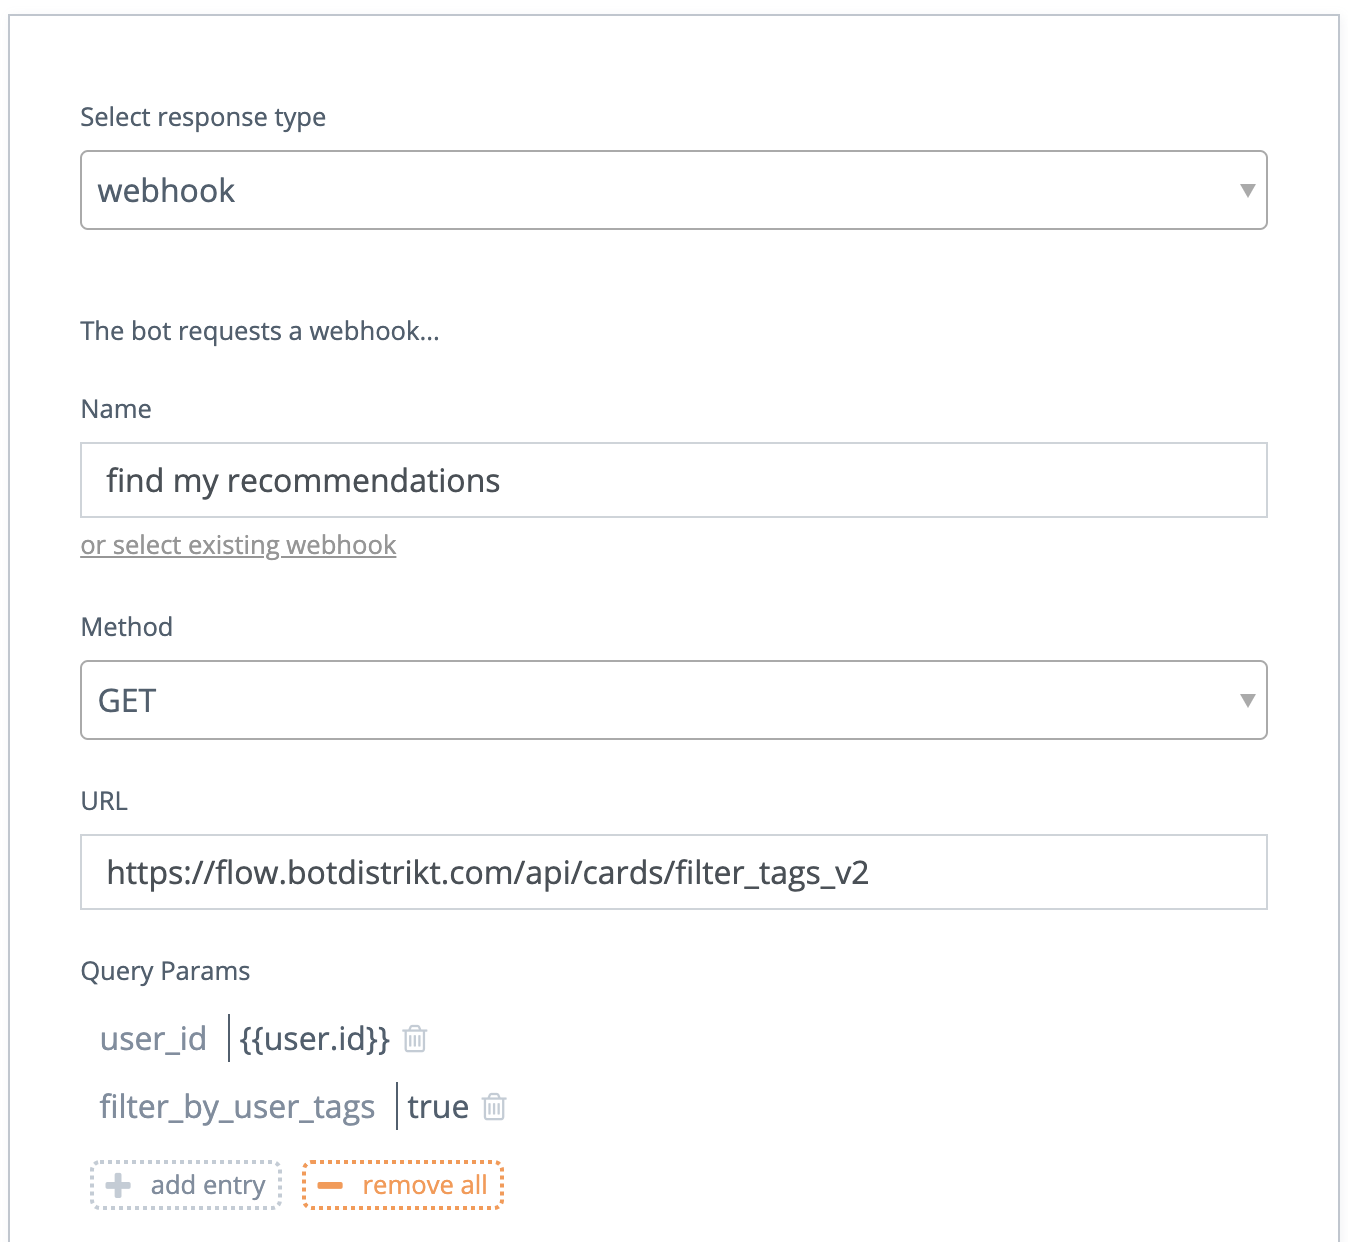Click the 'Select response type' label
The image size is (1348, 1242).
203,117
